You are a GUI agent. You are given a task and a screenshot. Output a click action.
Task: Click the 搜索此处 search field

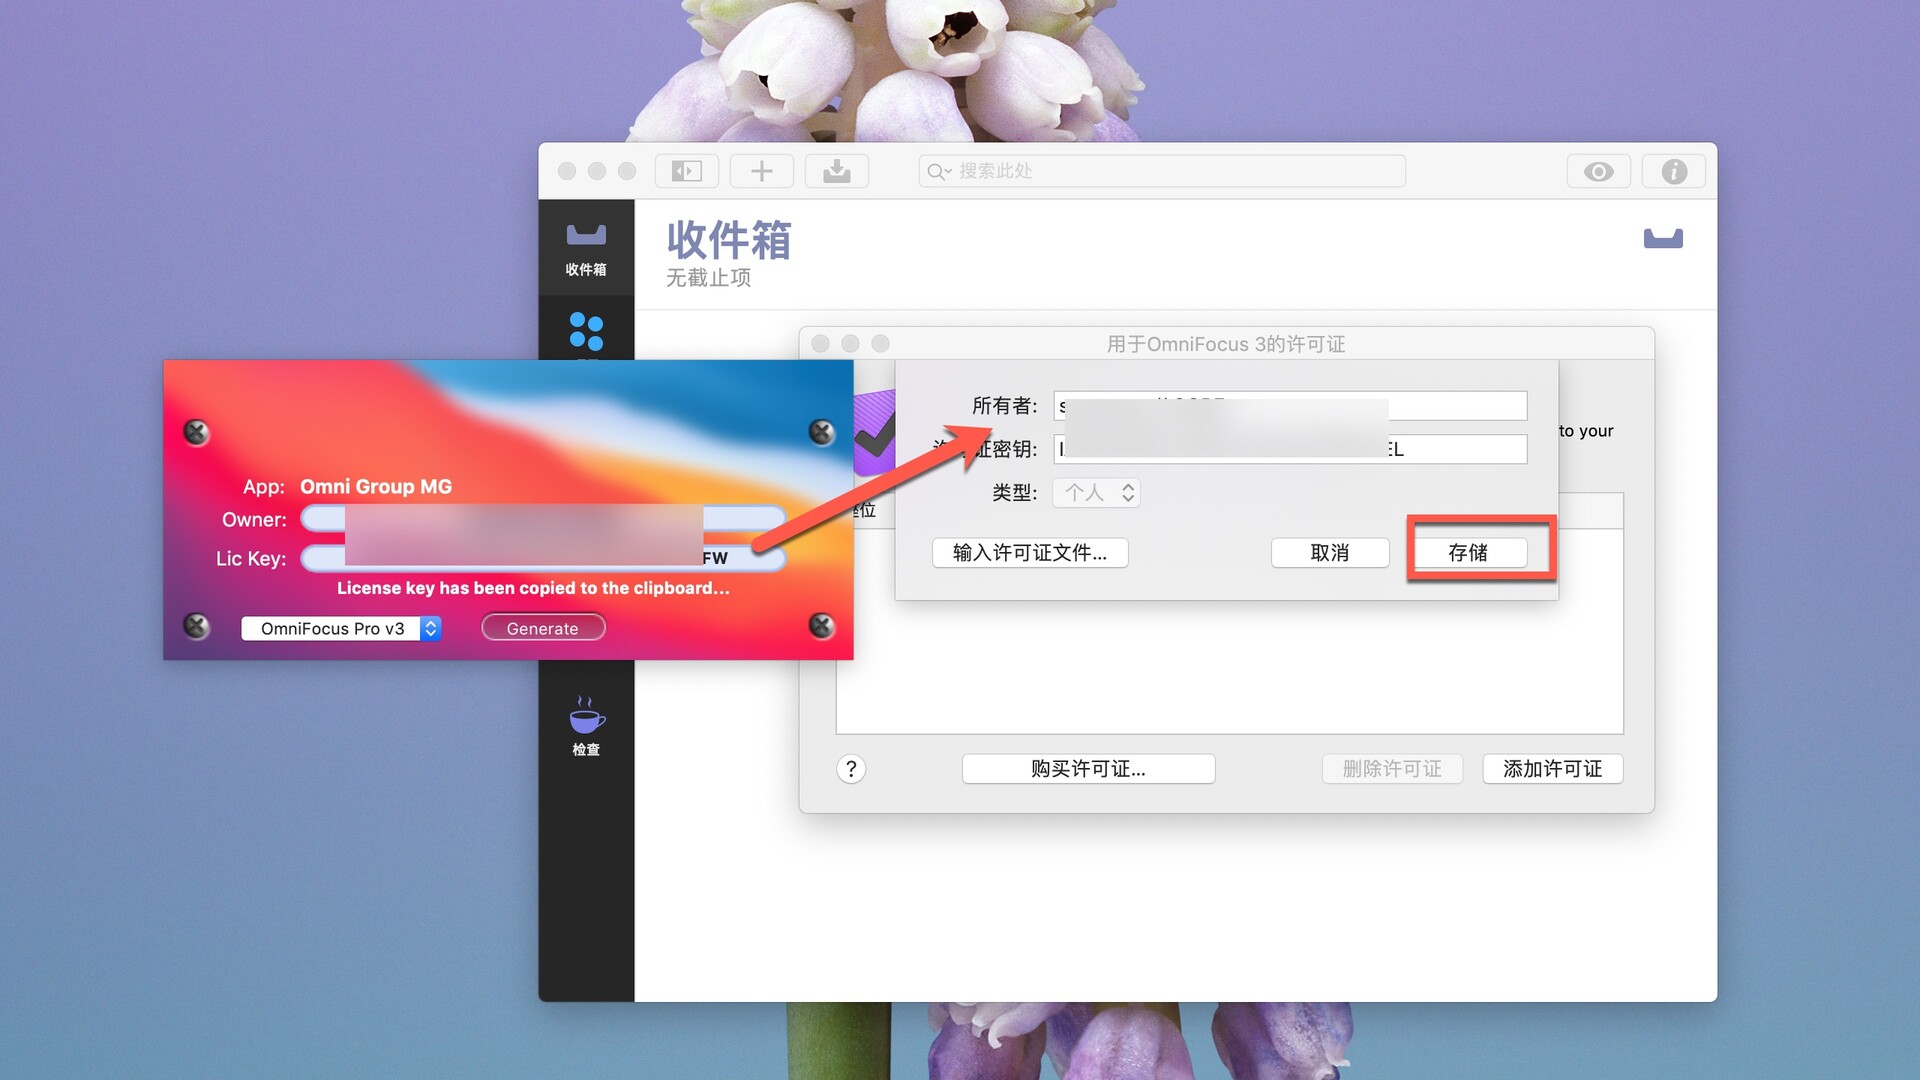click(x=1162, y=171)
